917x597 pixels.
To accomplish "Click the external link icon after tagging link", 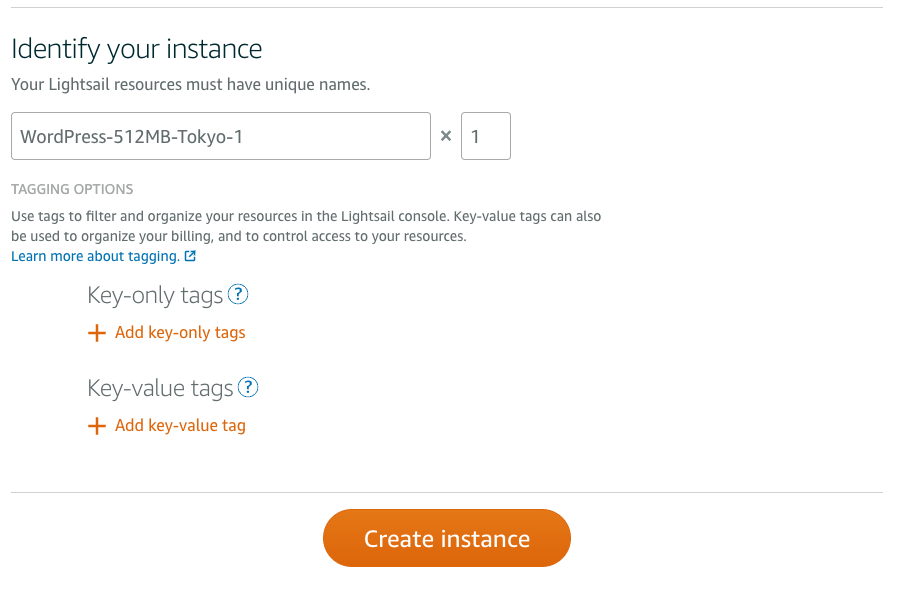I will pos(190,256).
